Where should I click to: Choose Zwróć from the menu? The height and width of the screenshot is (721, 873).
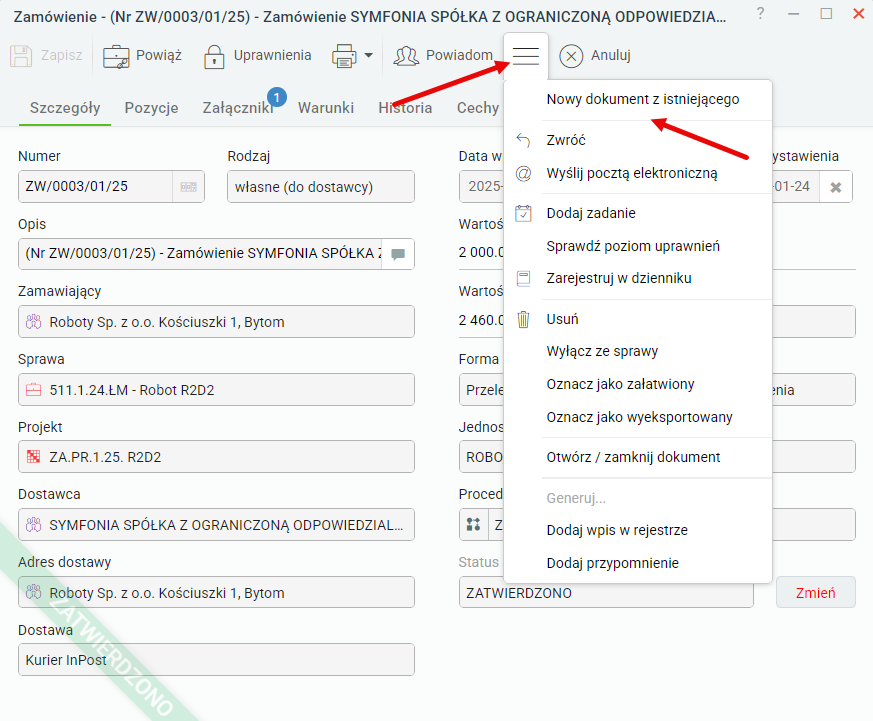637,140
